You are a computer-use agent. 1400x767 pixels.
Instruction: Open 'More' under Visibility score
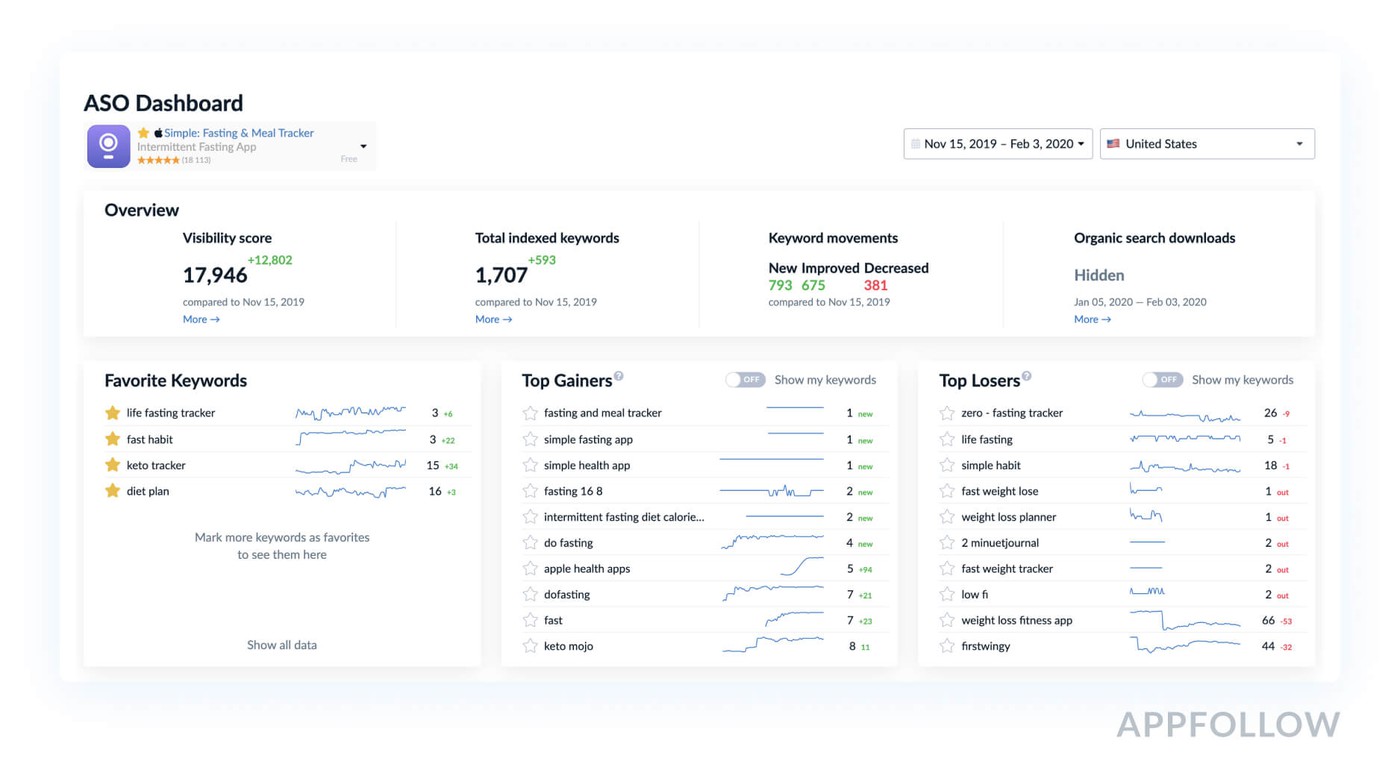200,319
